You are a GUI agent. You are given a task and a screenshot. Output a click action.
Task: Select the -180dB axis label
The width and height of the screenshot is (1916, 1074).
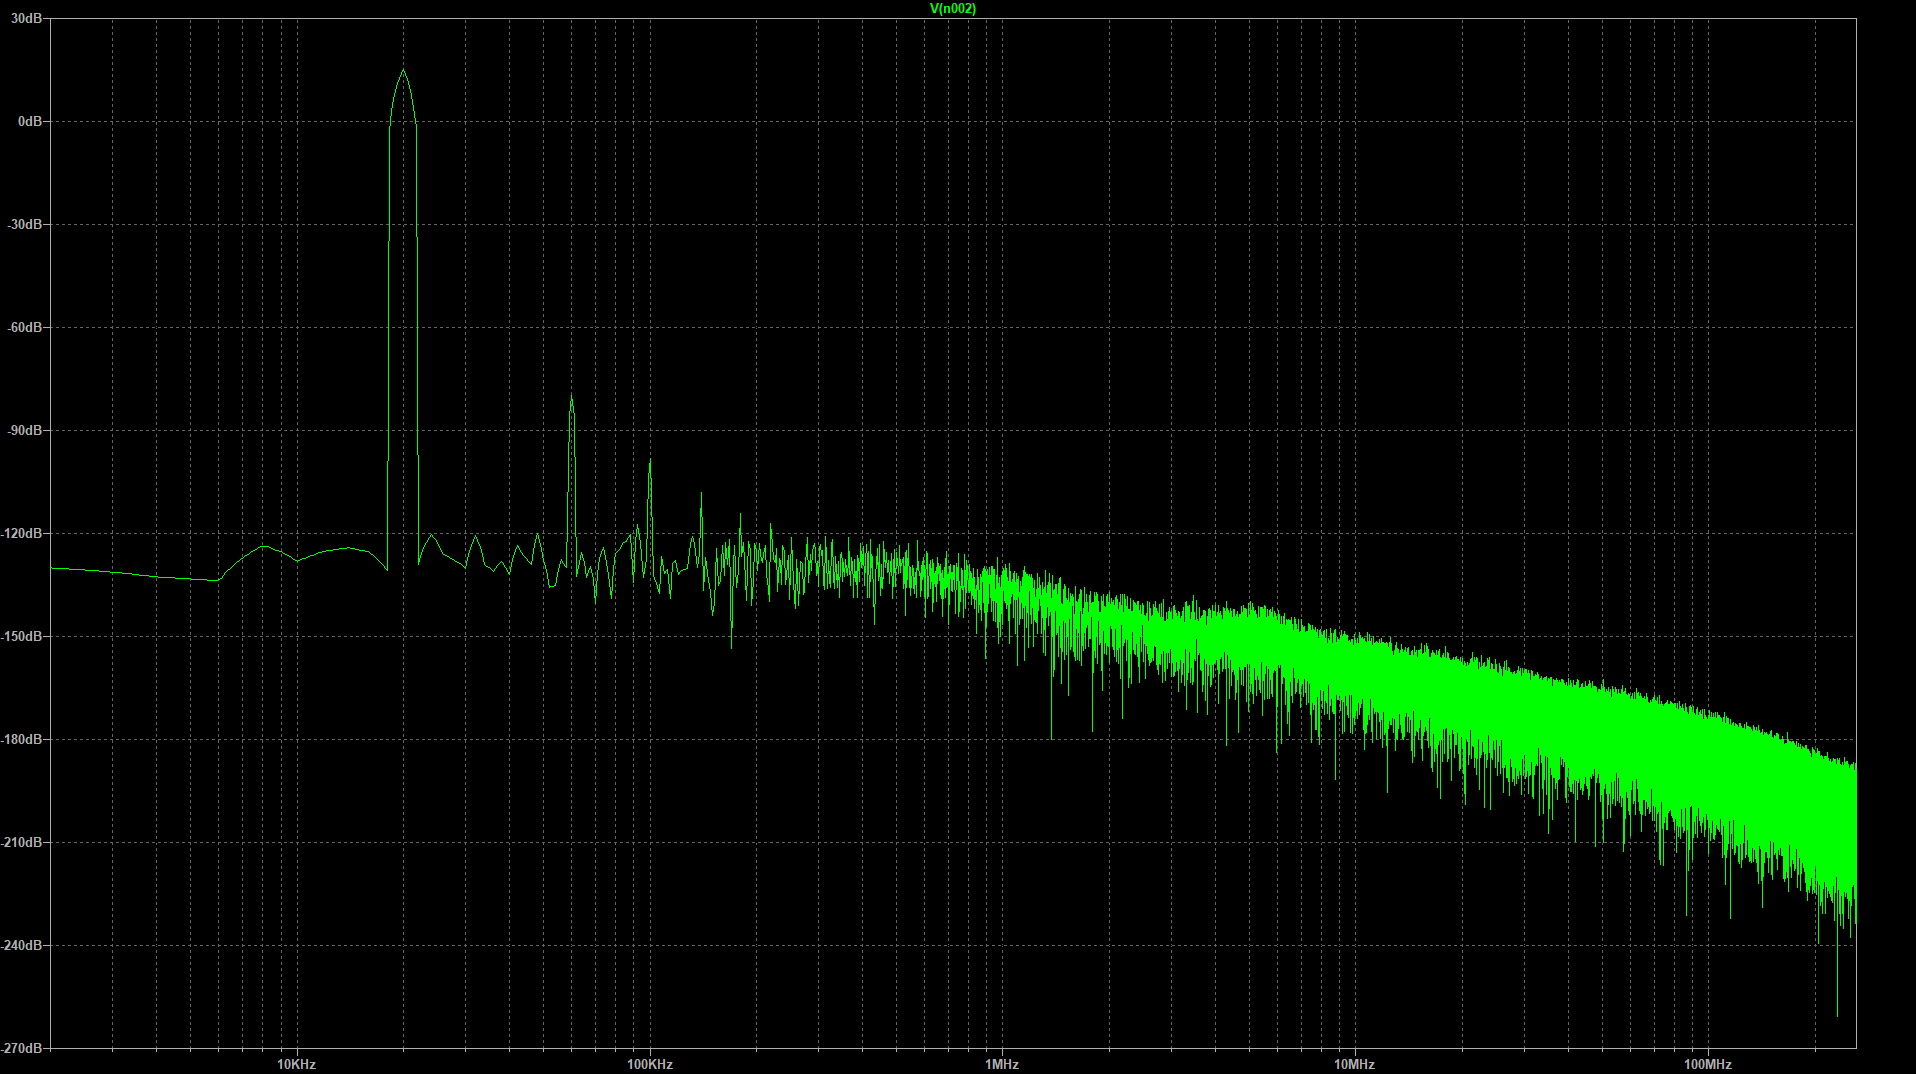[x=23, y=739]
